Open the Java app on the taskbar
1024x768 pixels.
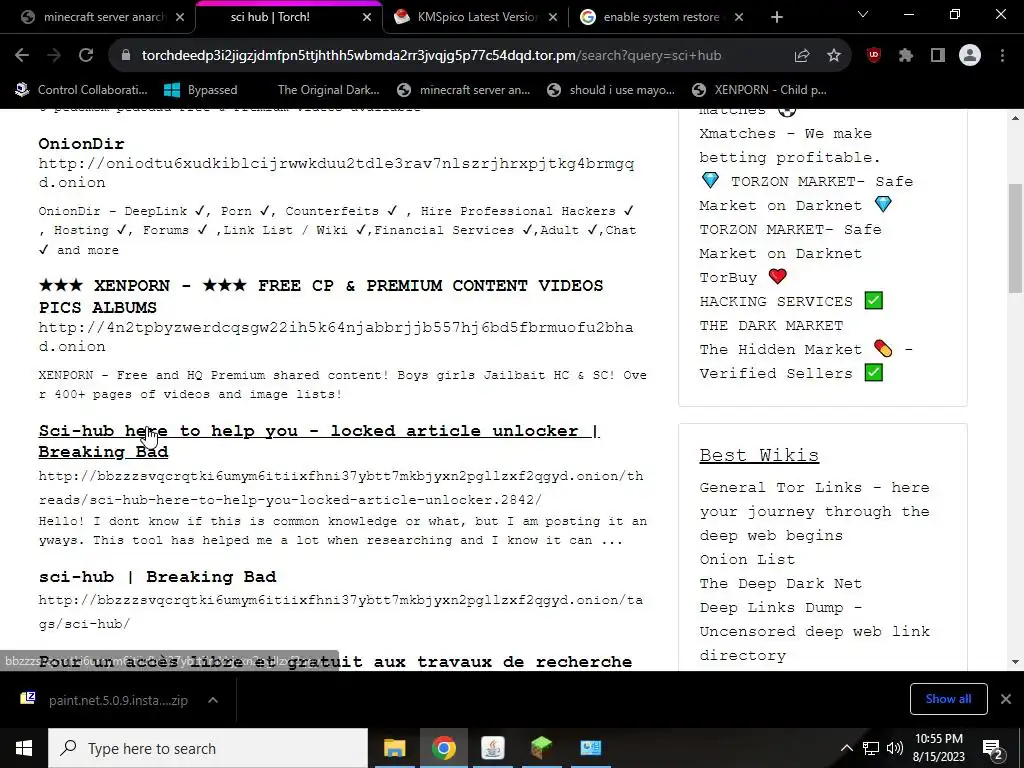(492, 748)
